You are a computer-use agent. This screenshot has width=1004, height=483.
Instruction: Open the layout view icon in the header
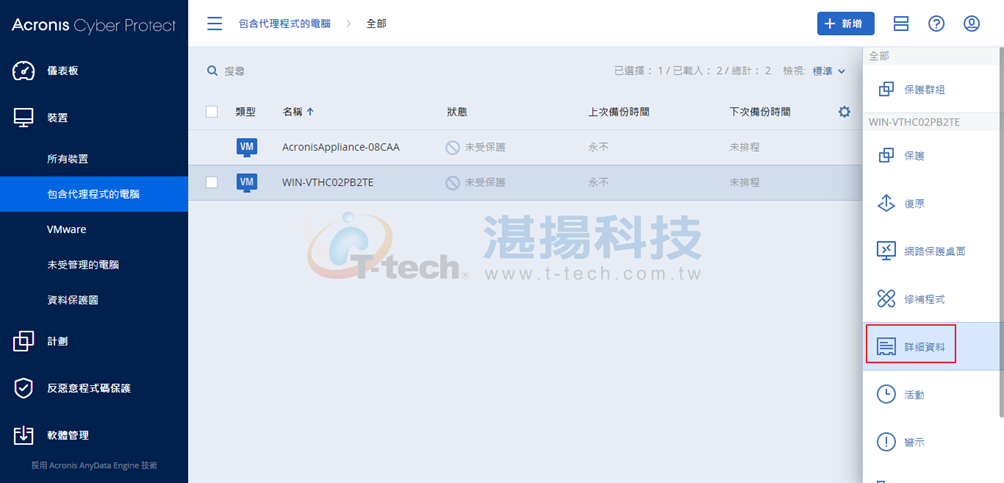point(902,24)
